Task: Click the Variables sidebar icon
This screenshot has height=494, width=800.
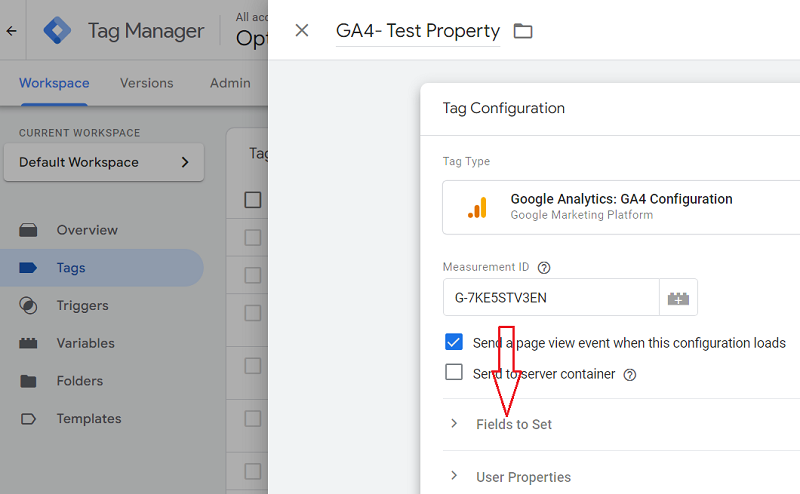Action: pos(28,343)
